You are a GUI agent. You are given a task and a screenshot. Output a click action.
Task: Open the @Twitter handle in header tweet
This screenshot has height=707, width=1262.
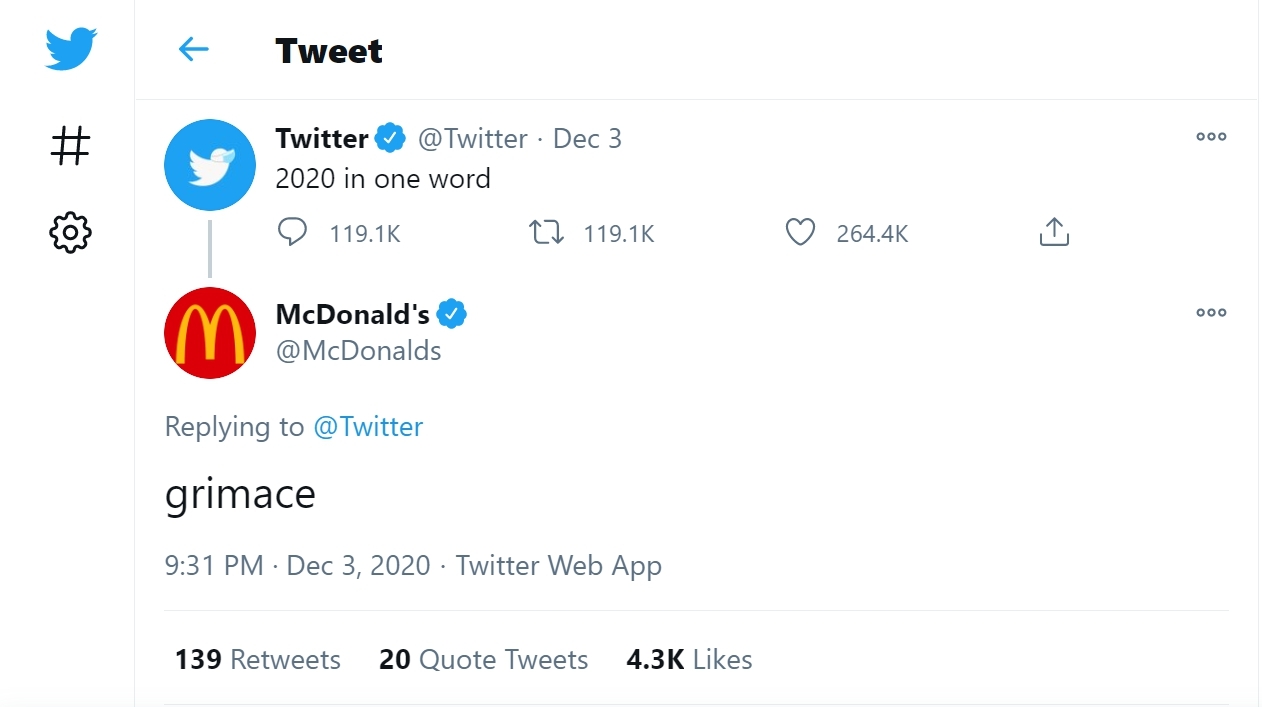pyautogui.click(x=472, y=138)
